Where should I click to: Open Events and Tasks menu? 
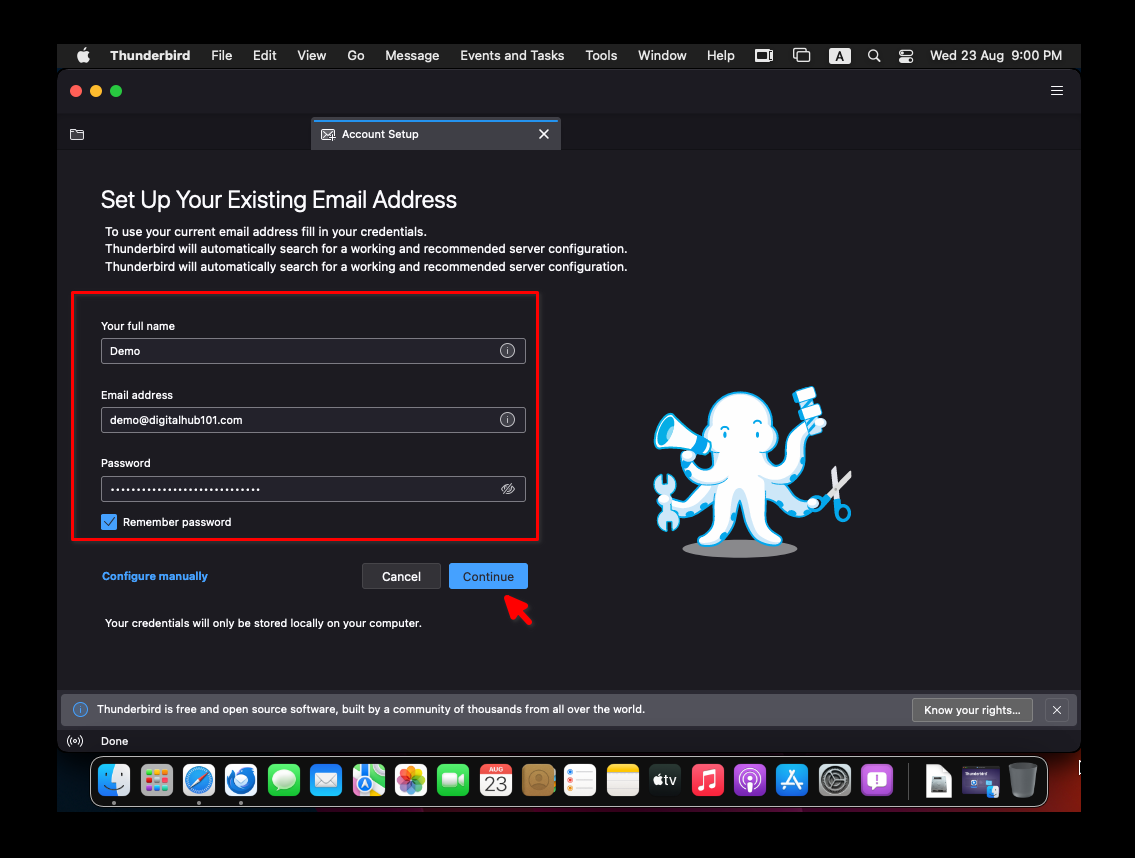pyautogui.click(x=512, y=56)
